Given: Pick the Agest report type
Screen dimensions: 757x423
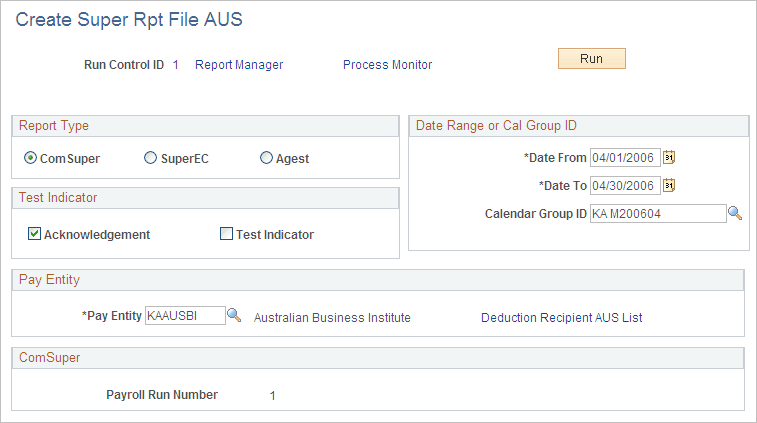Looking at the screenshot, I should [267, 158].
